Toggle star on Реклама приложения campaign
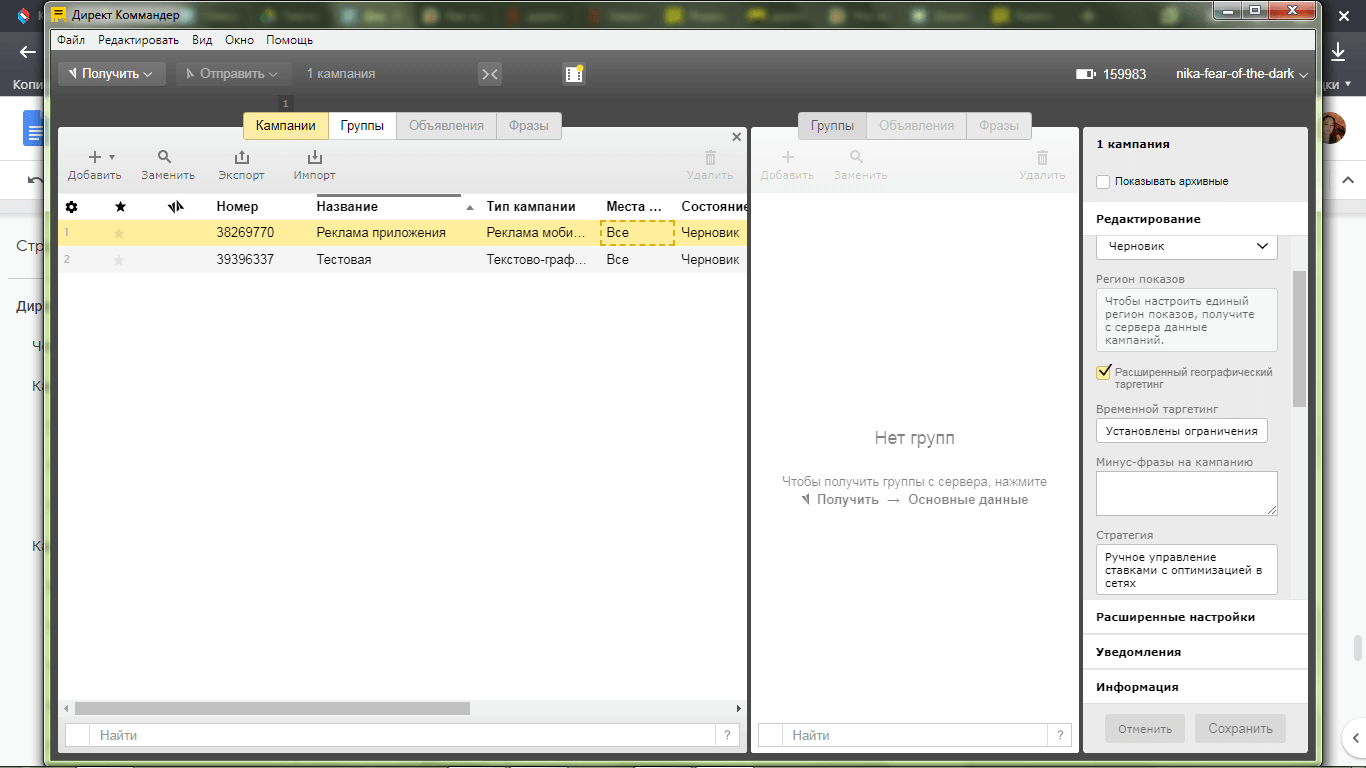The width and height of the screenshot is (1366, 768). coord(120,233)
